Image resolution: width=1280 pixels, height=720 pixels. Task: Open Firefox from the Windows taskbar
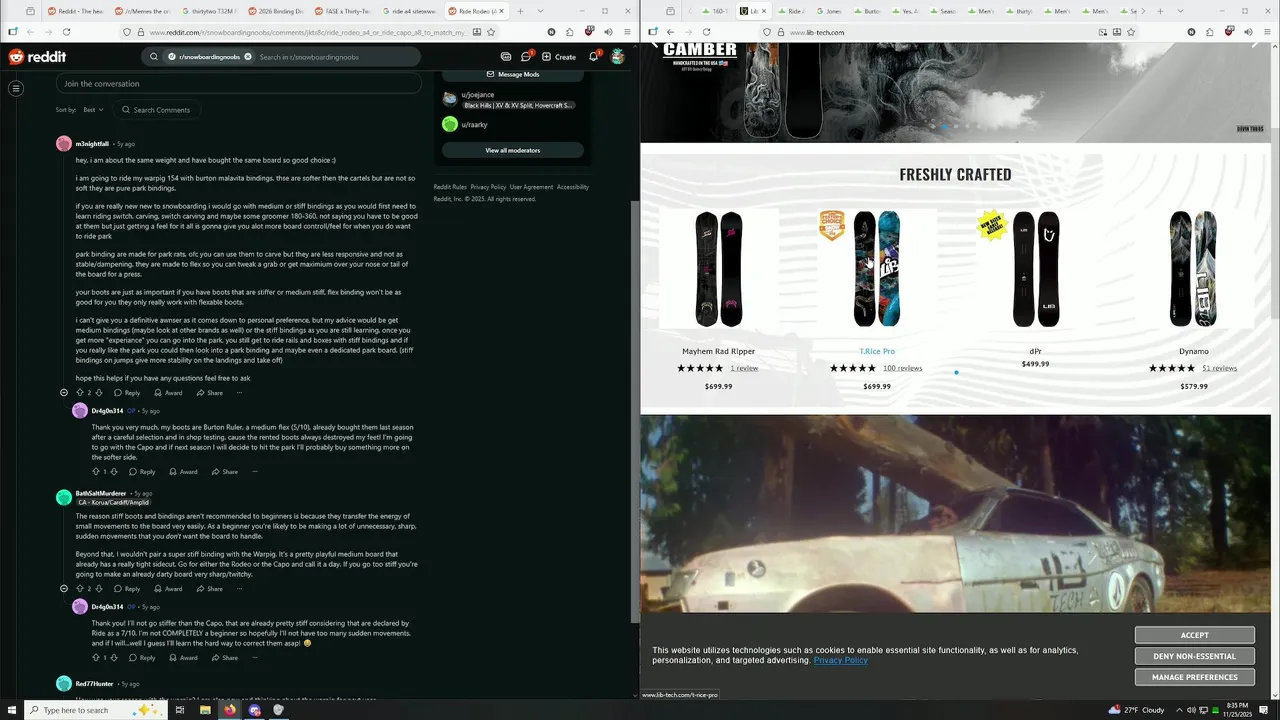230,710
